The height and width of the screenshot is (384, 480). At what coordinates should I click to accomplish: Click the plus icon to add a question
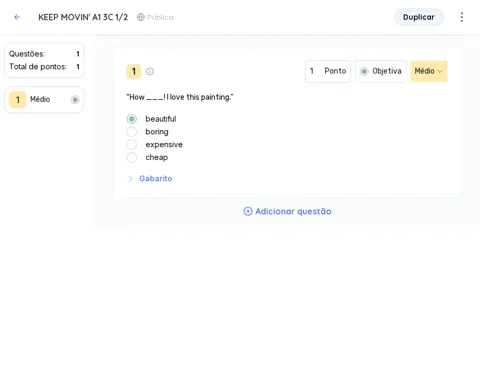pyautogui.click(x=248, y=211)
